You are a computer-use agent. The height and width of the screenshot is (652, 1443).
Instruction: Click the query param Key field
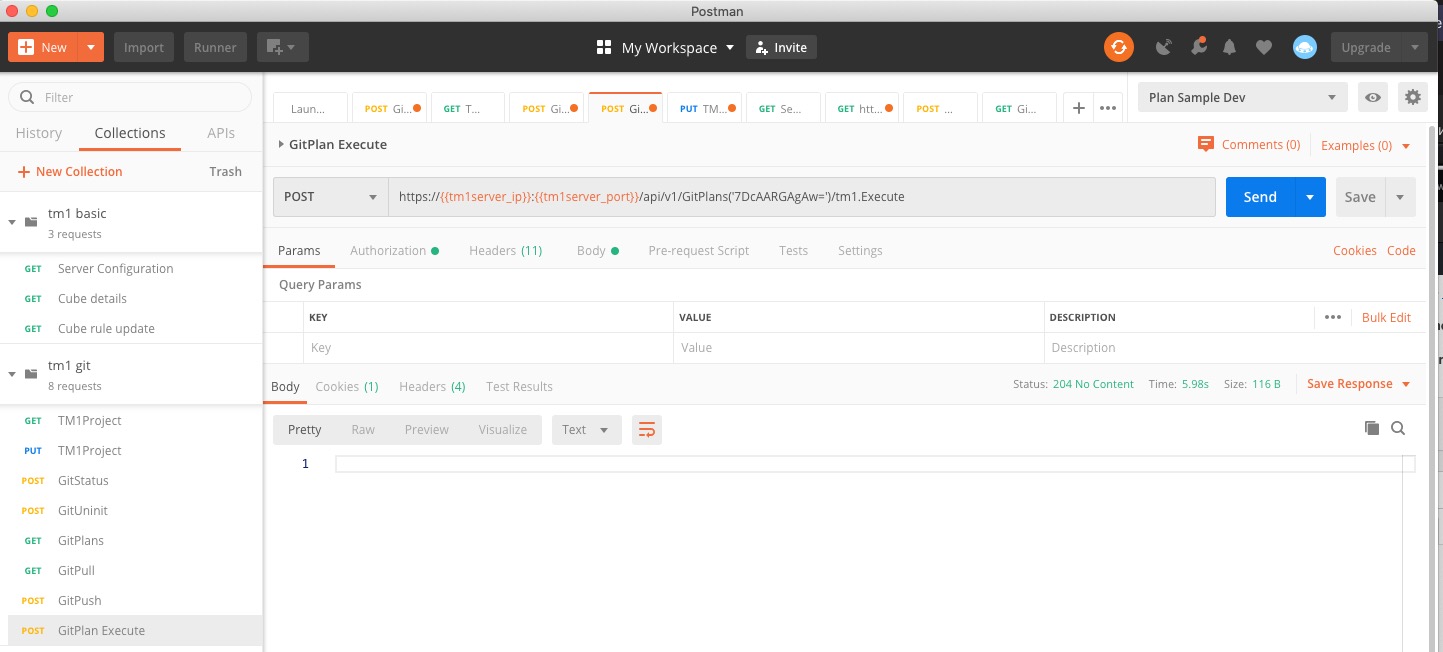(489, 348)
